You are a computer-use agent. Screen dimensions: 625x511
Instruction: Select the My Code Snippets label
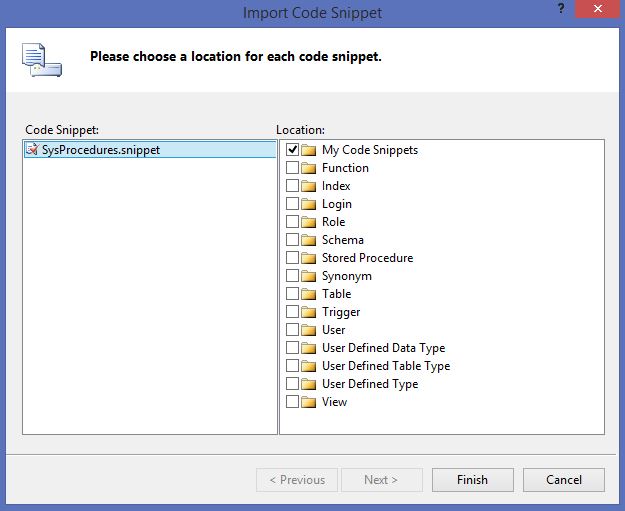370,150
